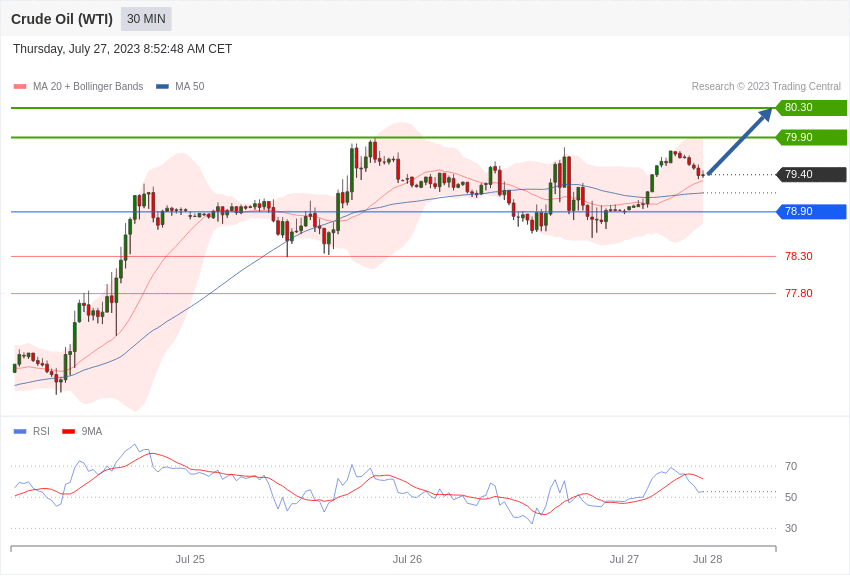Select the 80.30 resistance price tag
The height and width of the screenshot is (576, 850).
click(x=811, y=108)
